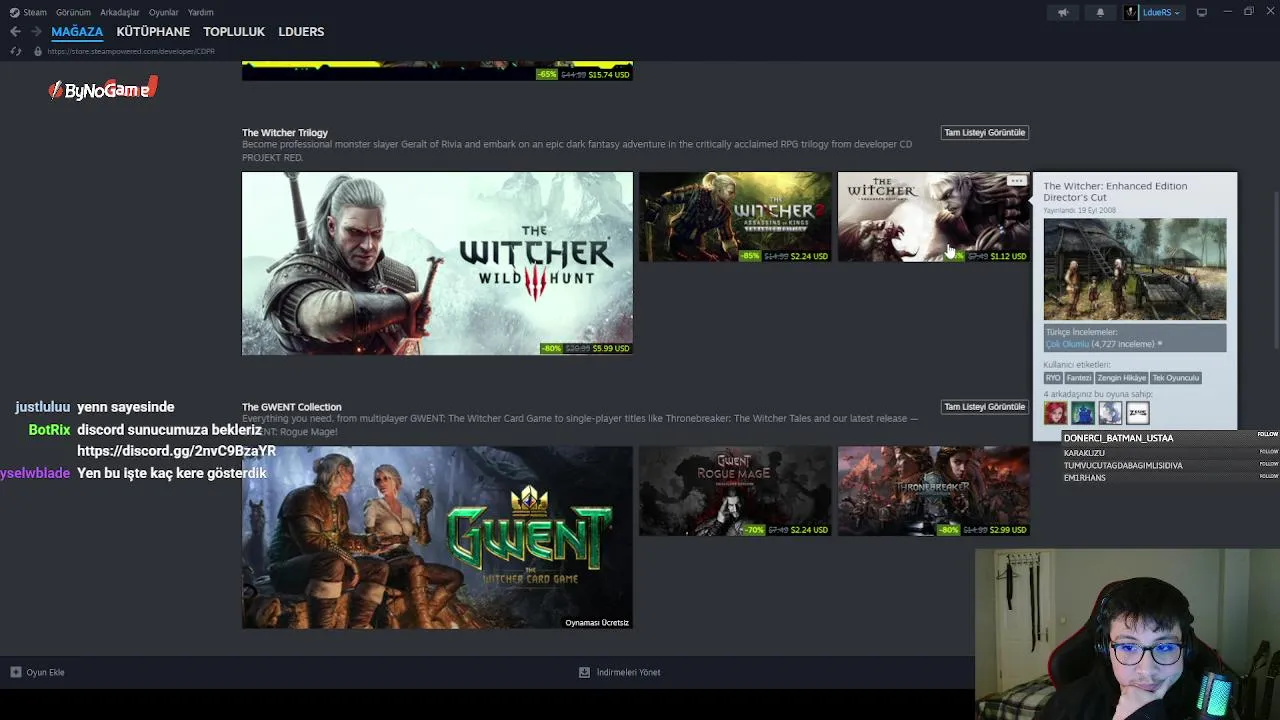Image resolution: width=1280 pixels, height=720 pixels.
Task: Click The Witcher Trilogy section title
Action: [285, 132]
